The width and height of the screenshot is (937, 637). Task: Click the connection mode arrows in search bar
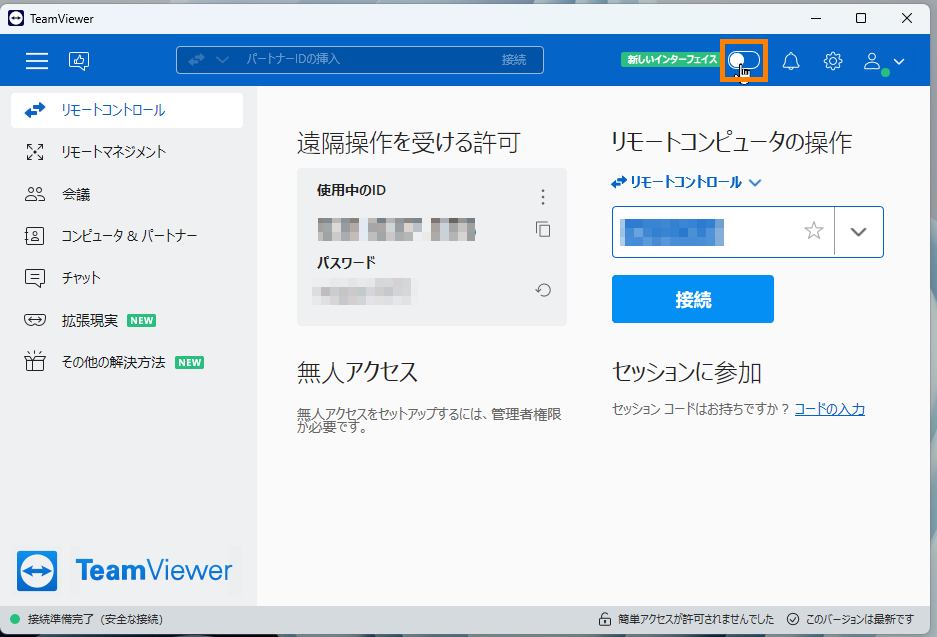click(x=196, y=59)
